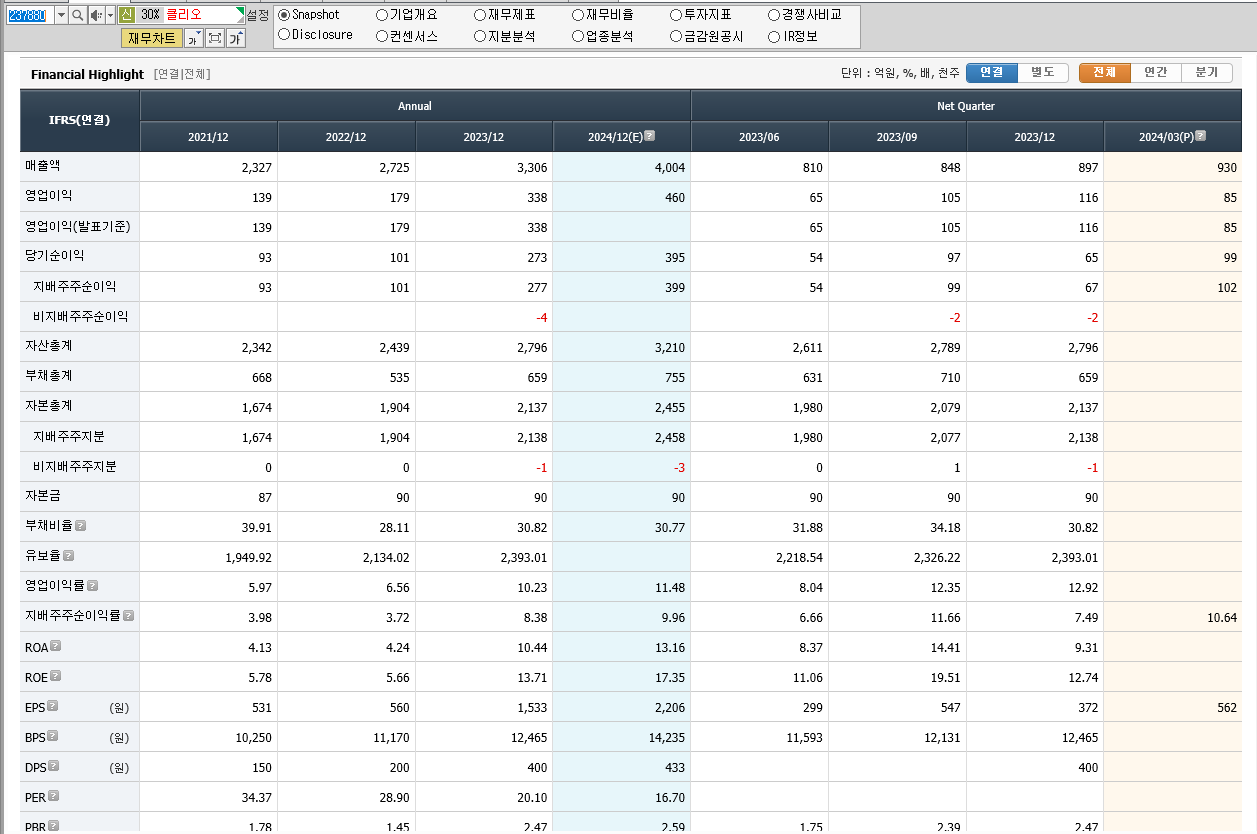This screenshot has width=1257, height=834.
Task: Switch to the 연결 consolidated tab
Action: (x=992, y=73)
